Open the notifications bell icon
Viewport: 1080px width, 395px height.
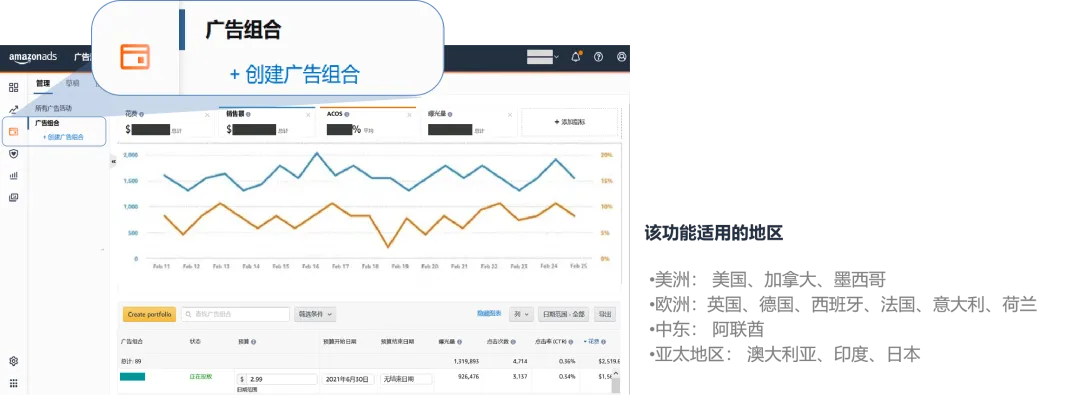576,57
